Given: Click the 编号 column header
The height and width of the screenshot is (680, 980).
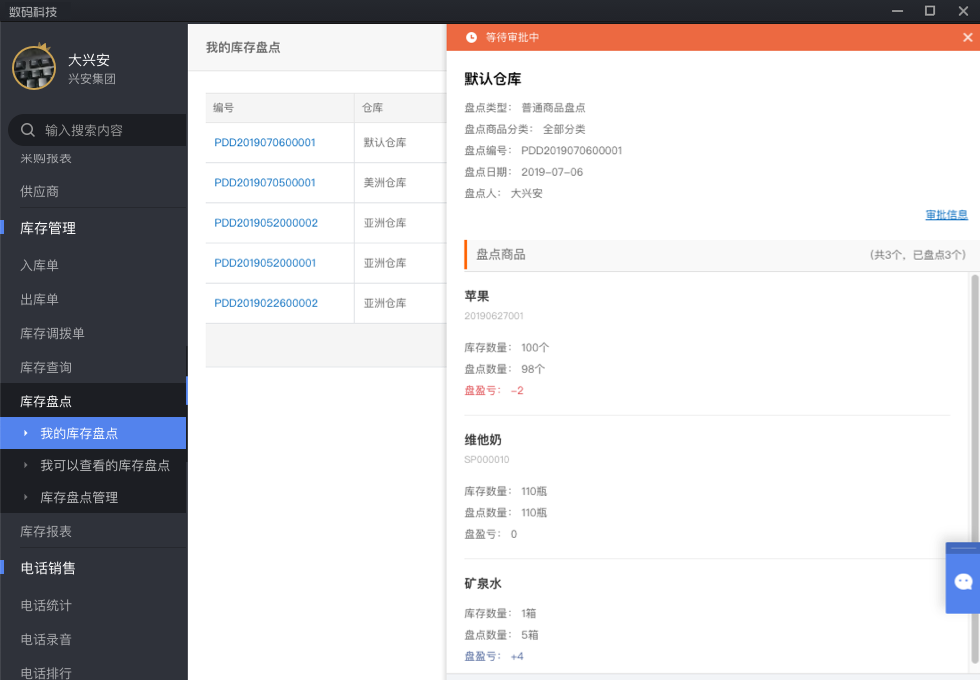Looking at the screenshot, I should click(224, 107).
